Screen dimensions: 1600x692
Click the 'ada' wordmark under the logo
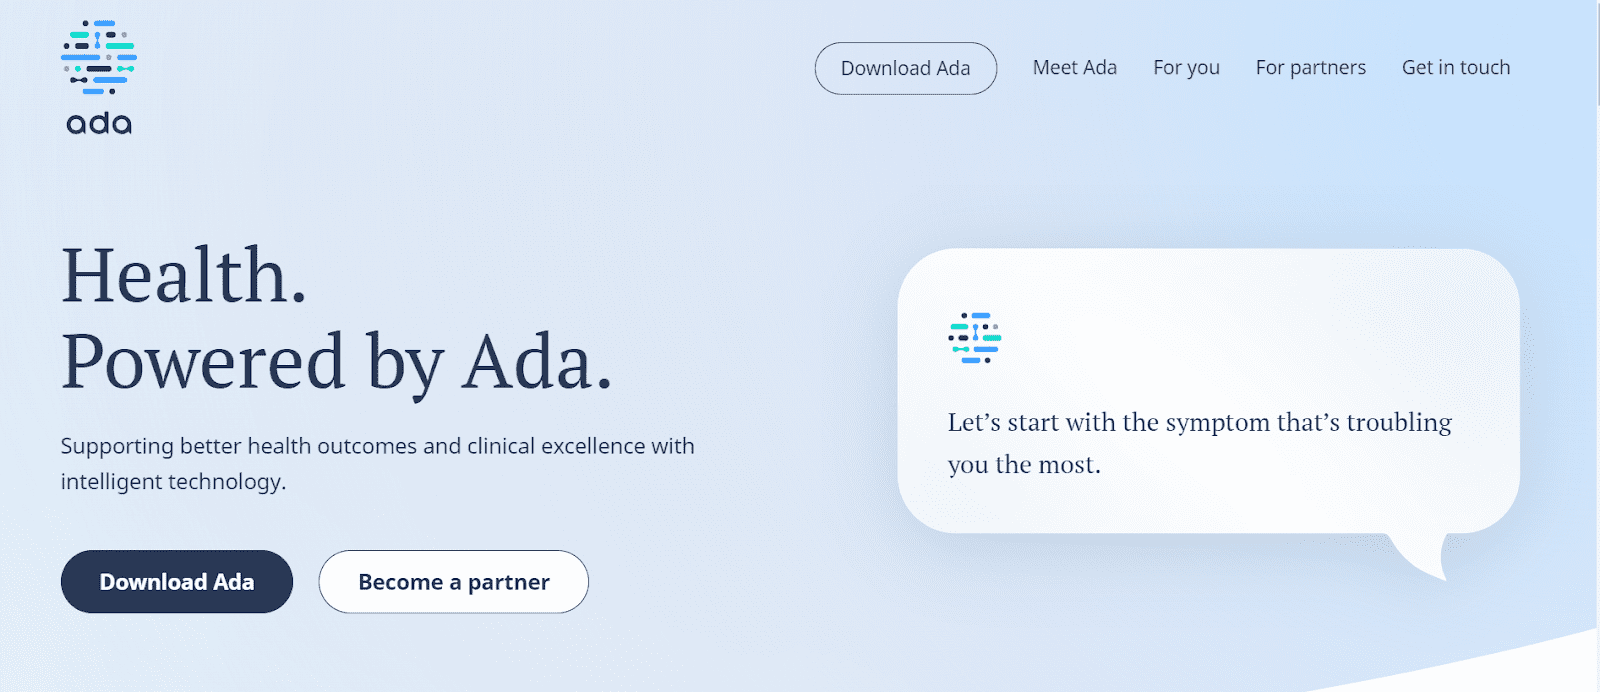pyautogui.click(x=99, y=123)
